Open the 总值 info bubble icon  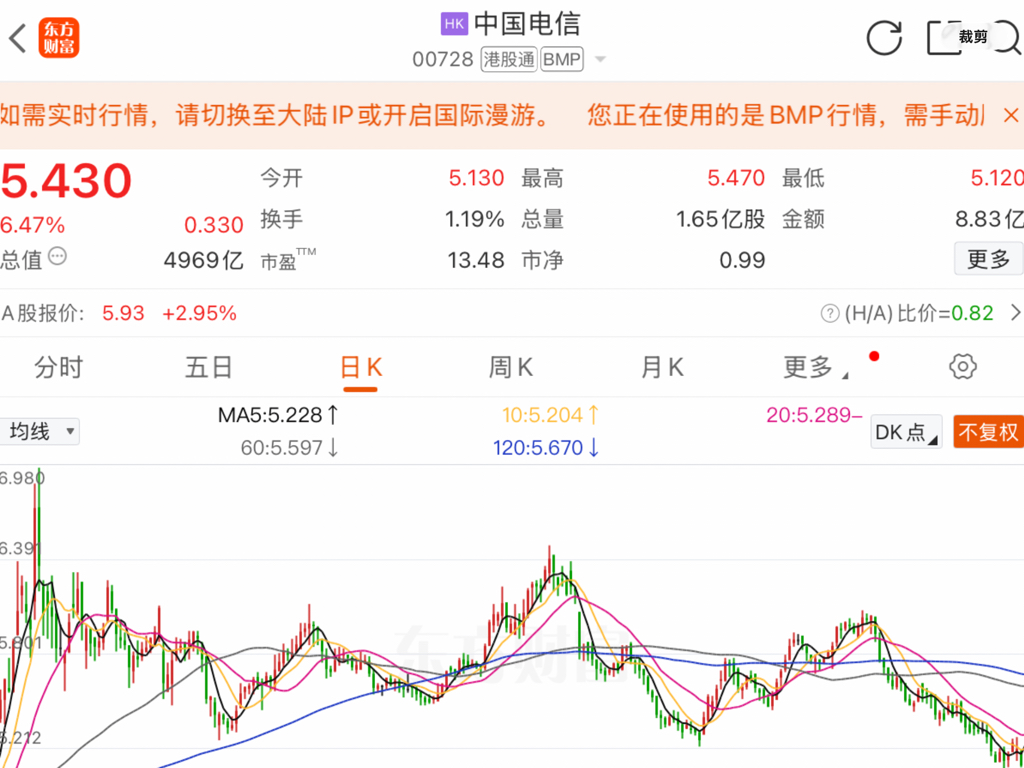click(58, 255)
